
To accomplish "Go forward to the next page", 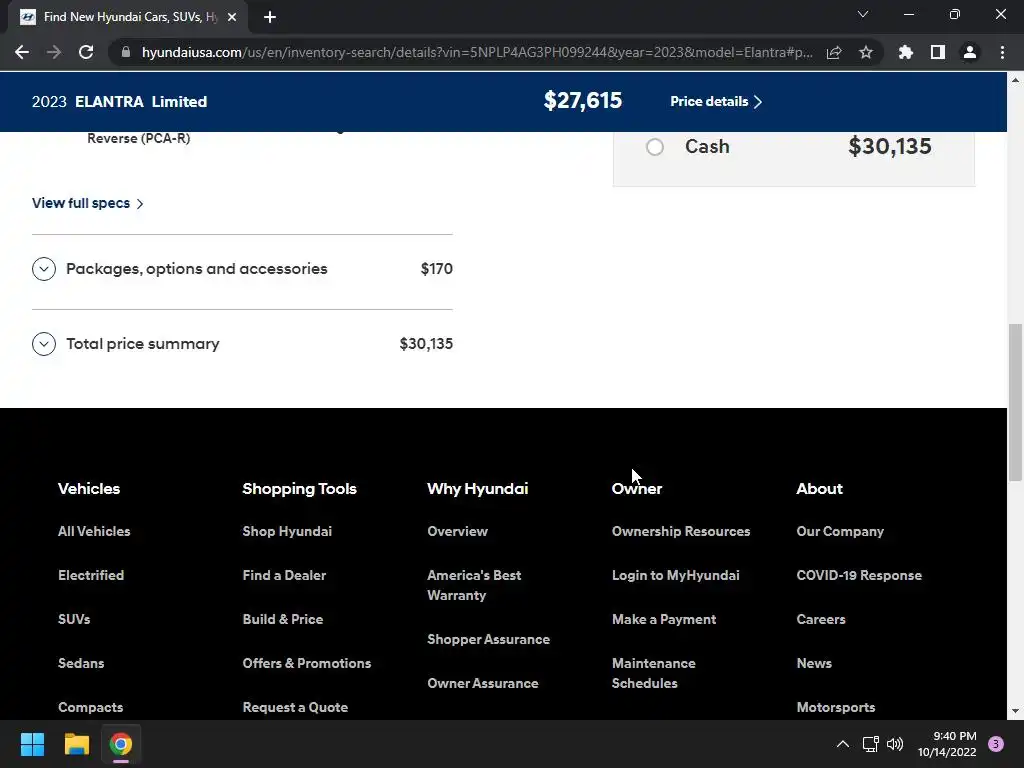I will point(54,52).
